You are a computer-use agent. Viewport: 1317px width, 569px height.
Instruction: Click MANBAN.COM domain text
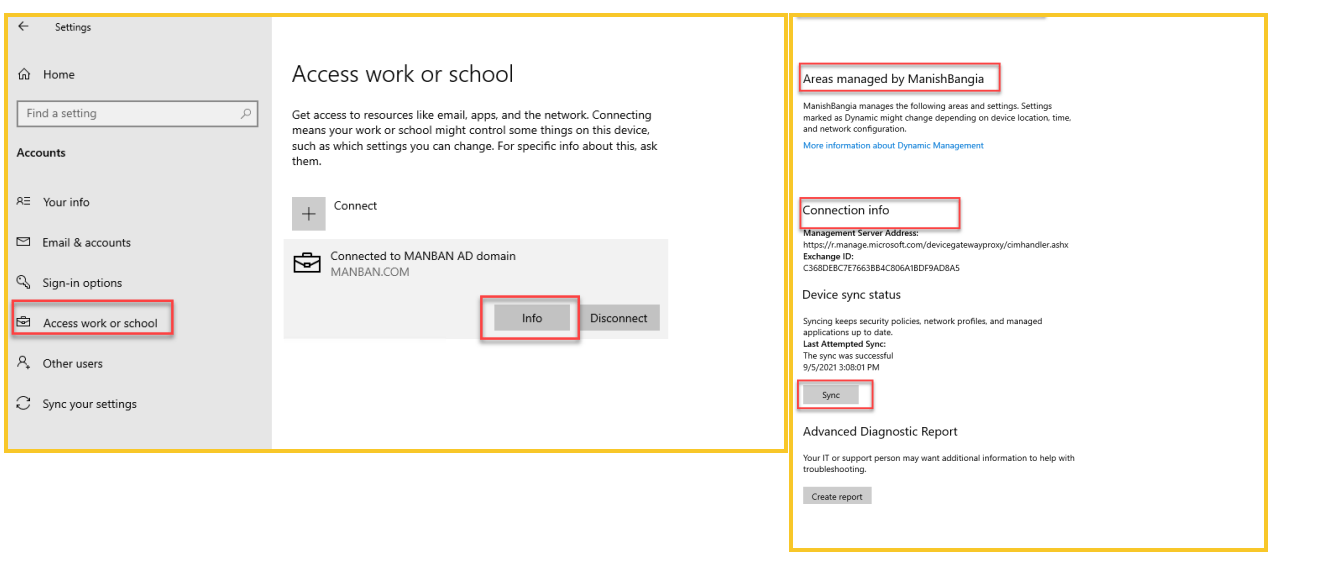point(370,272)
